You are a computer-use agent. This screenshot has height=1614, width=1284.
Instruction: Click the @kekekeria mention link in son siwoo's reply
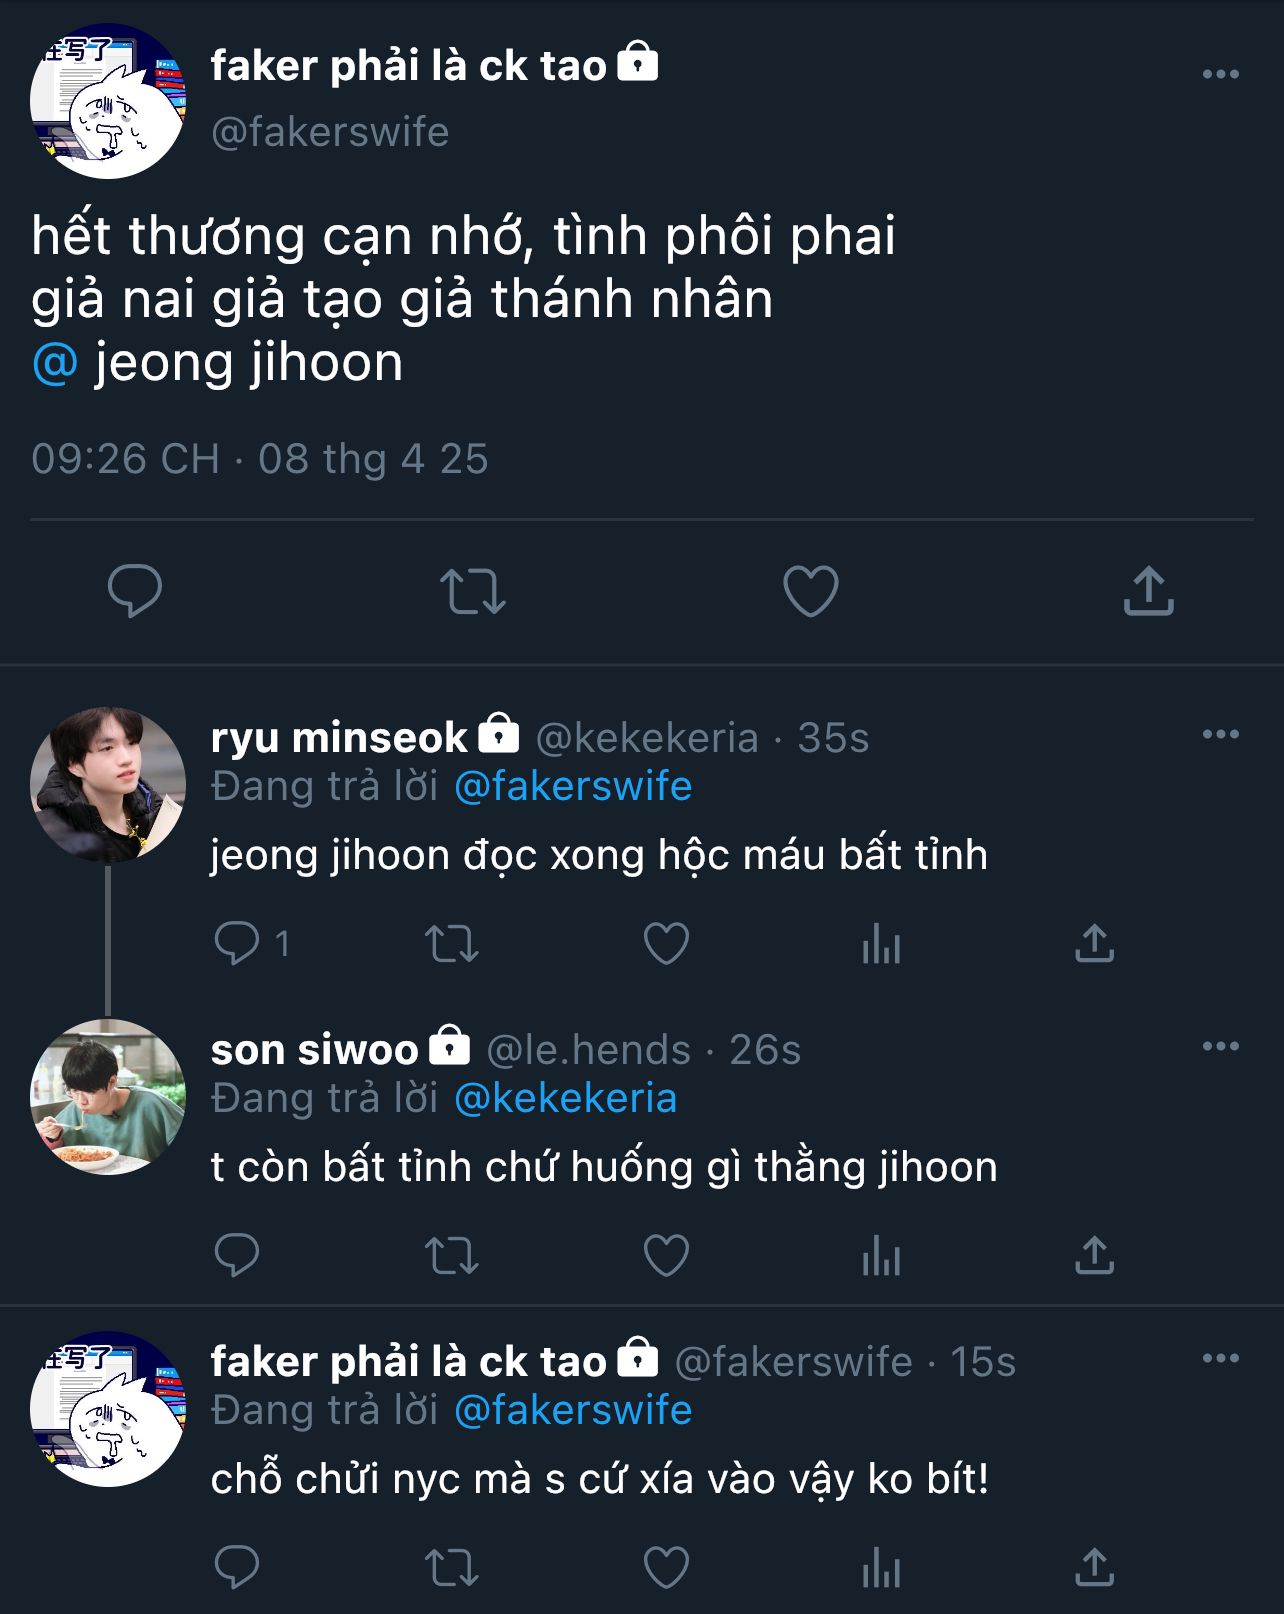tap(565, 1098)
